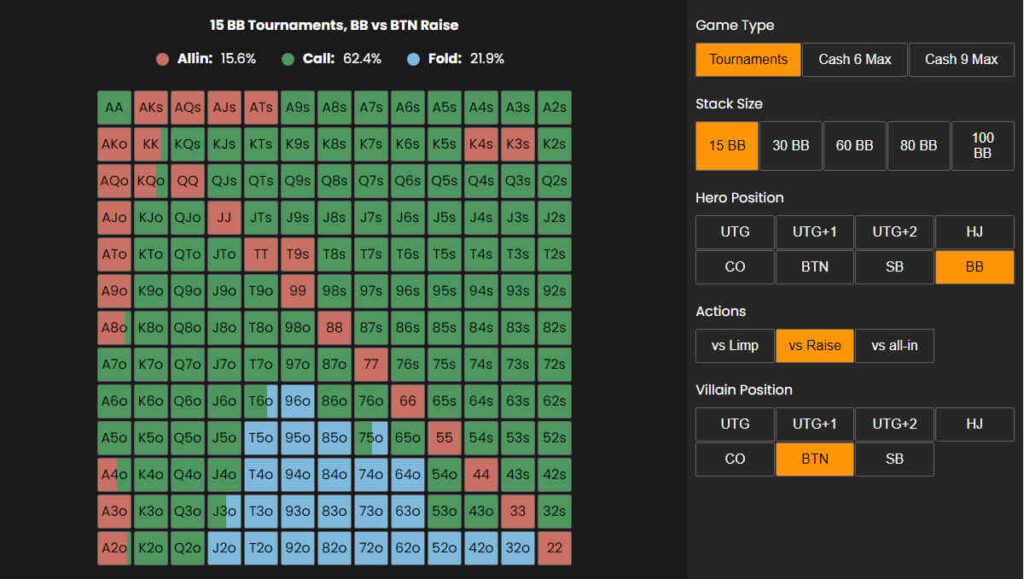Select the AKs hand cell

click(151, 107)
